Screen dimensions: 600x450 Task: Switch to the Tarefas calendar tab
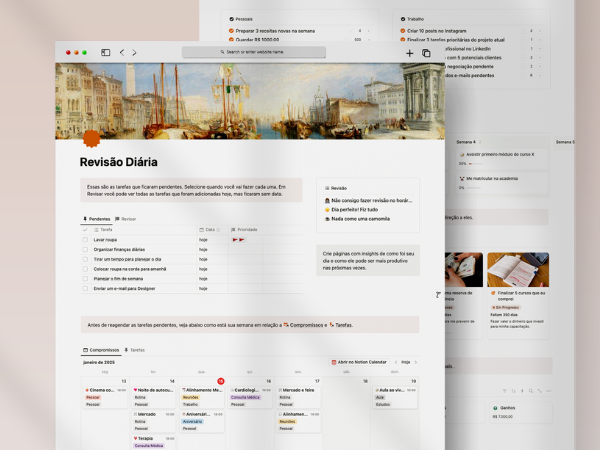135,350
